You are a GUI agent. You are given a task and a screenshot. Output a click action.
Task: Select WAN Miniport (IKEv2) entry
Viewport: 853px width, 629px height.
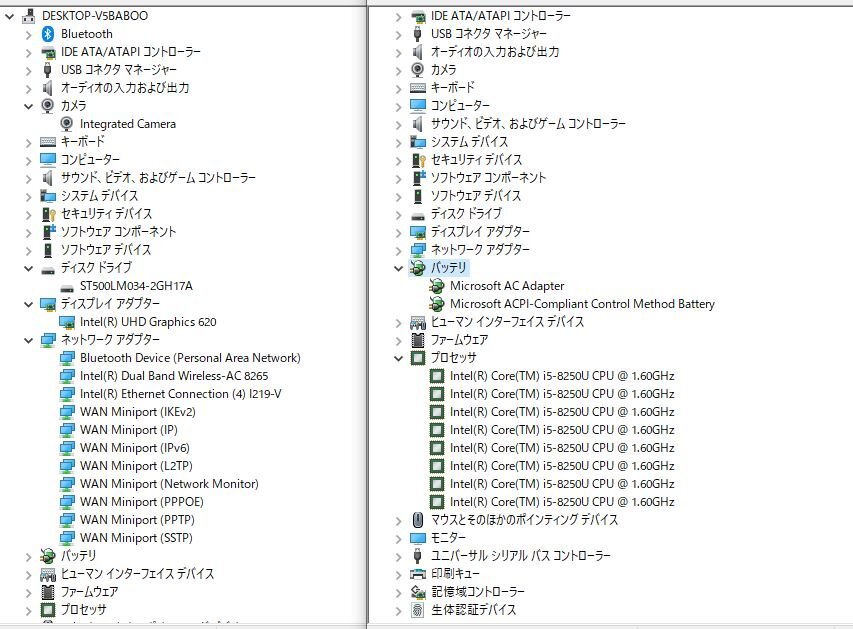(x=138, y=412)
